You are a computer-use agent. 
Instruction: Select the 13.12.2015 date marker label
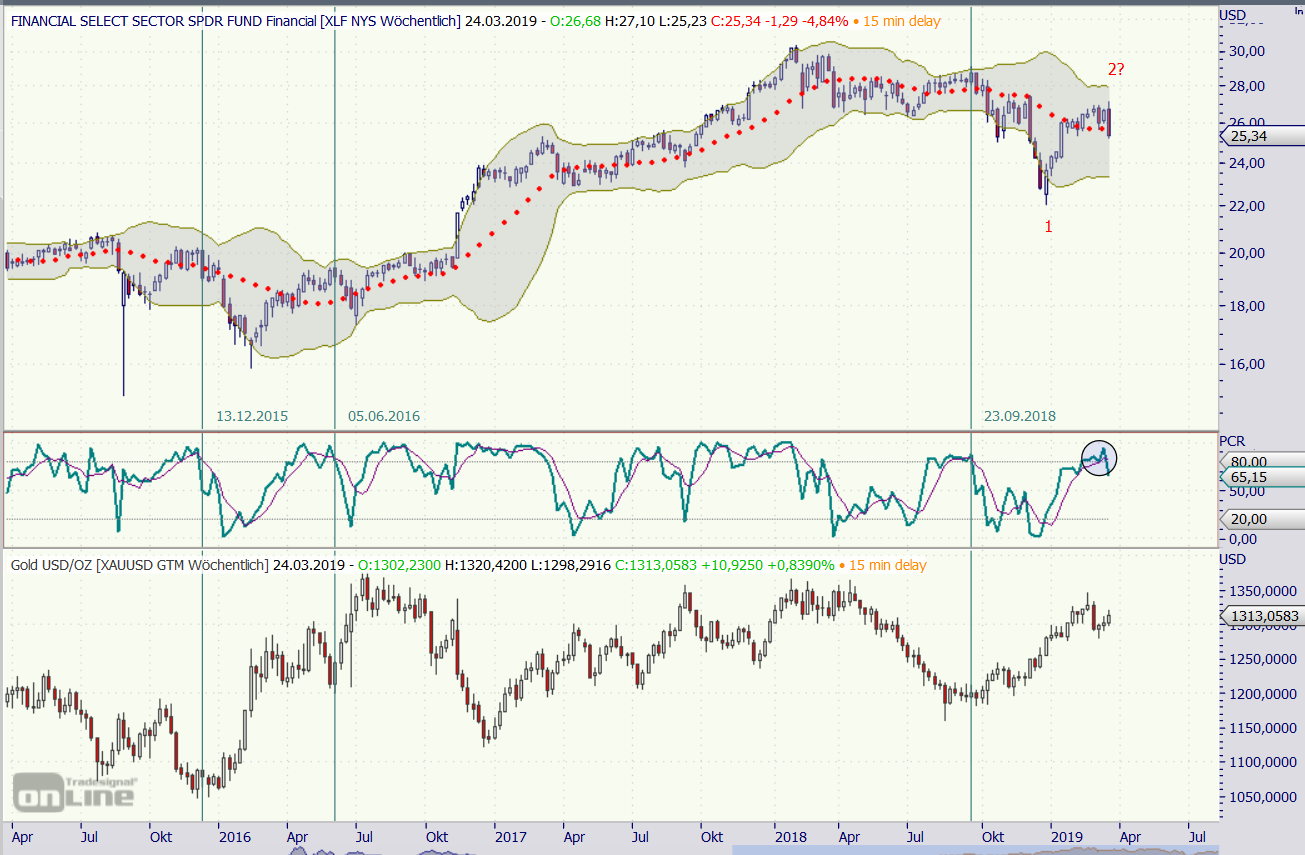250,416
